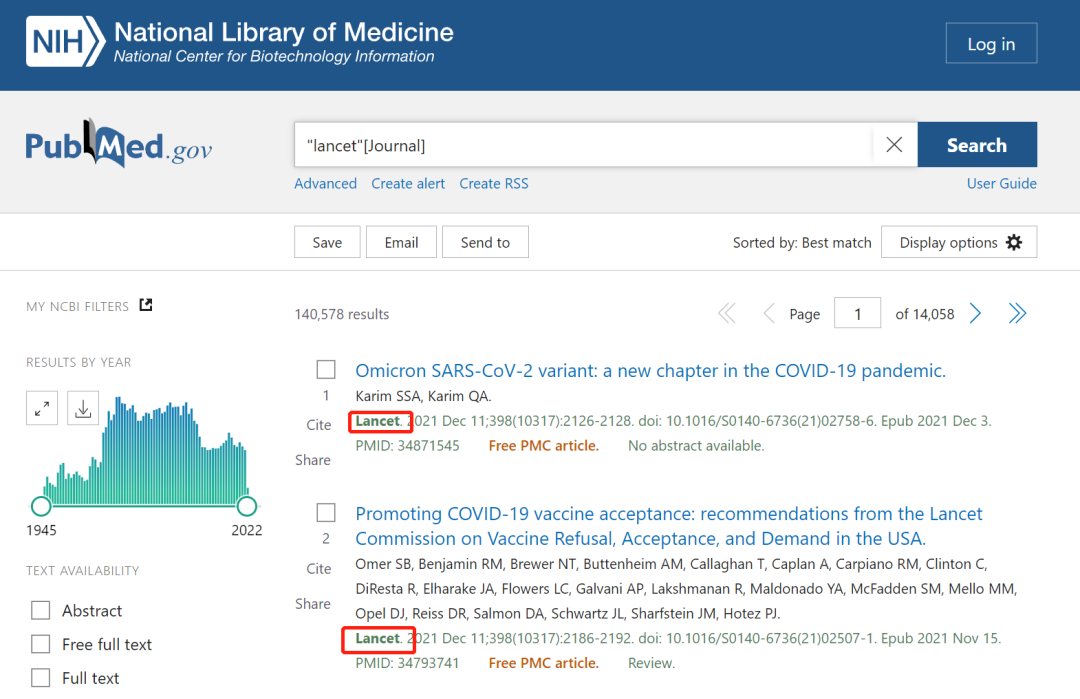Image resolution: width=1080 pixels, height=699 pixels.
Task: Enable the Free full text filter
Action: click(41, 644)
